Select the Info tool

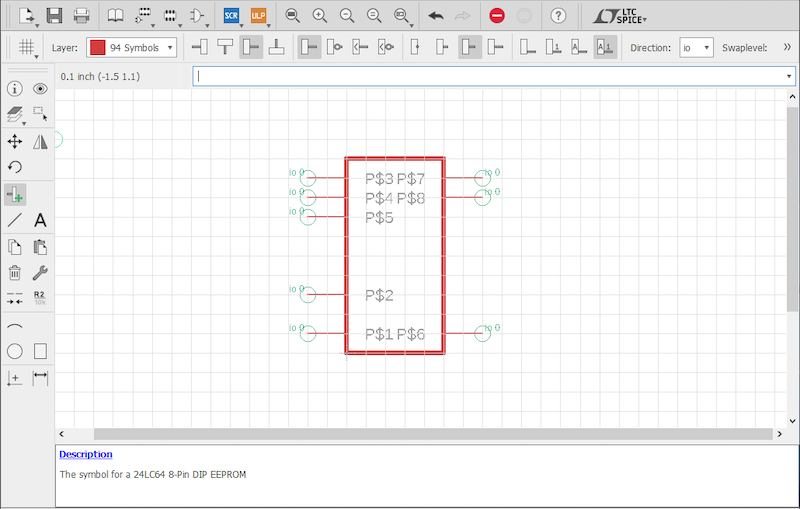[15, 89]
